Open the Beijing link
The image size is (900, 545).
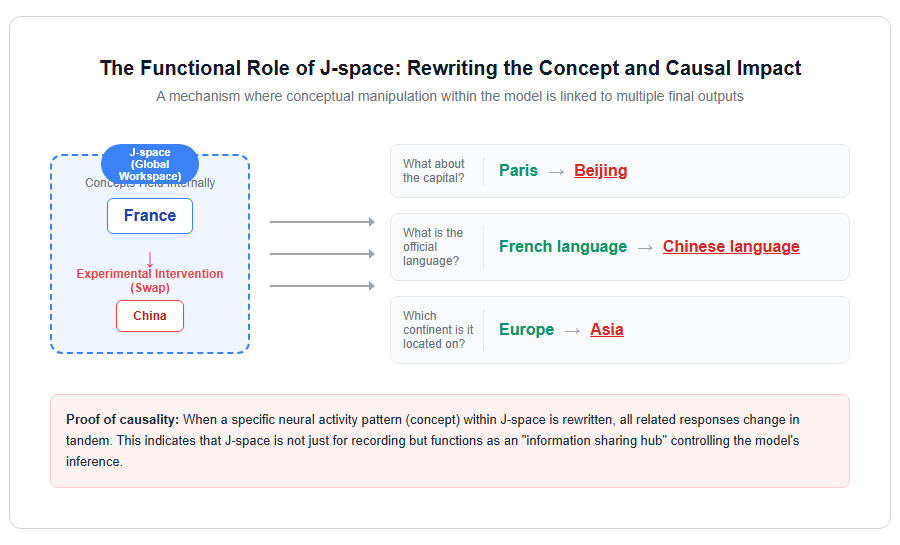[x=600, y=170]
